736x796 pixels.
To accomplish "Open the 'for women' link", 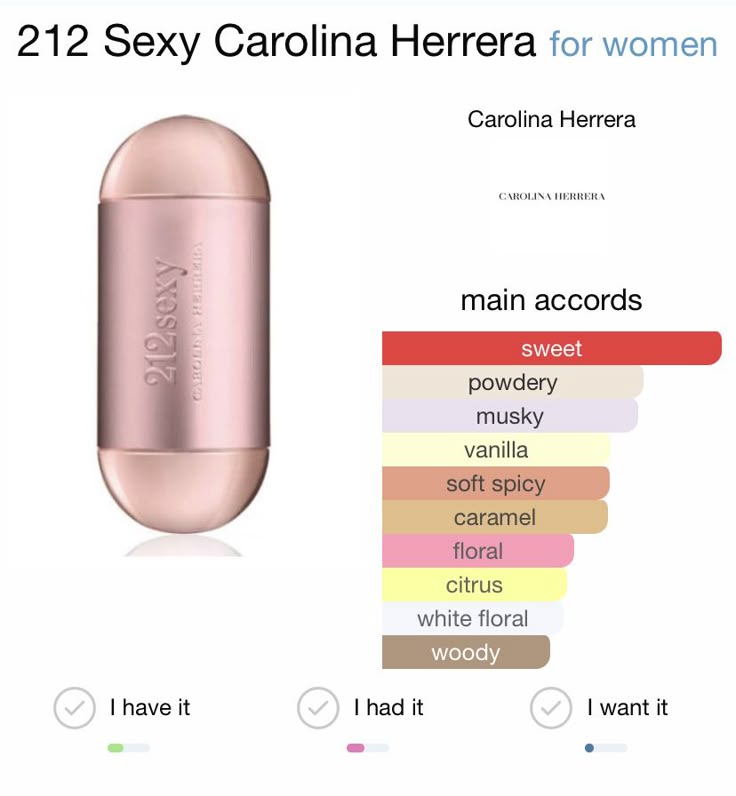I will click(x=633, y=44).
